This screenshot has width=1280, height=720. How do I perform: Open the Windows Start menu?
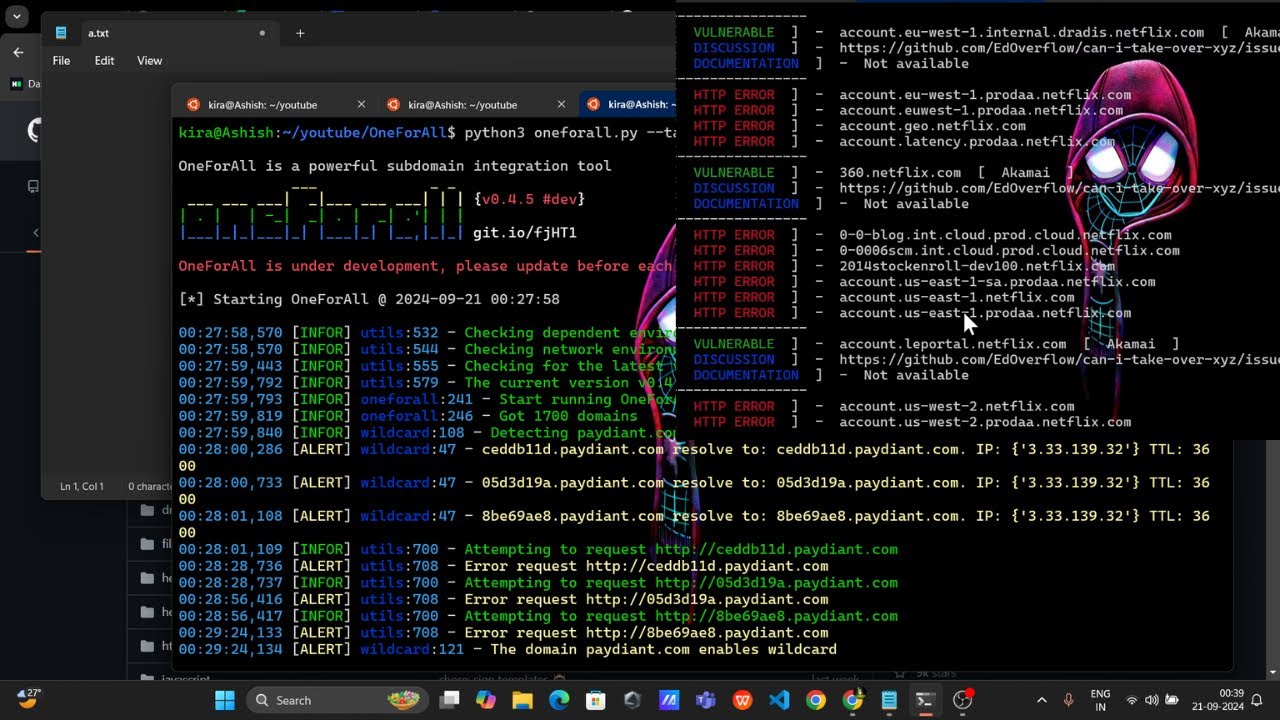[x=224, y=700]
